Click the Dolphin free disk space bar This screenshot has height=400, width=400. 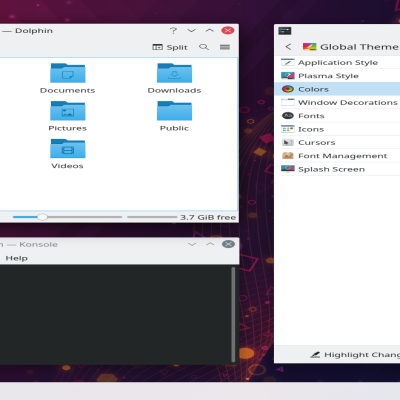point(152,217)
